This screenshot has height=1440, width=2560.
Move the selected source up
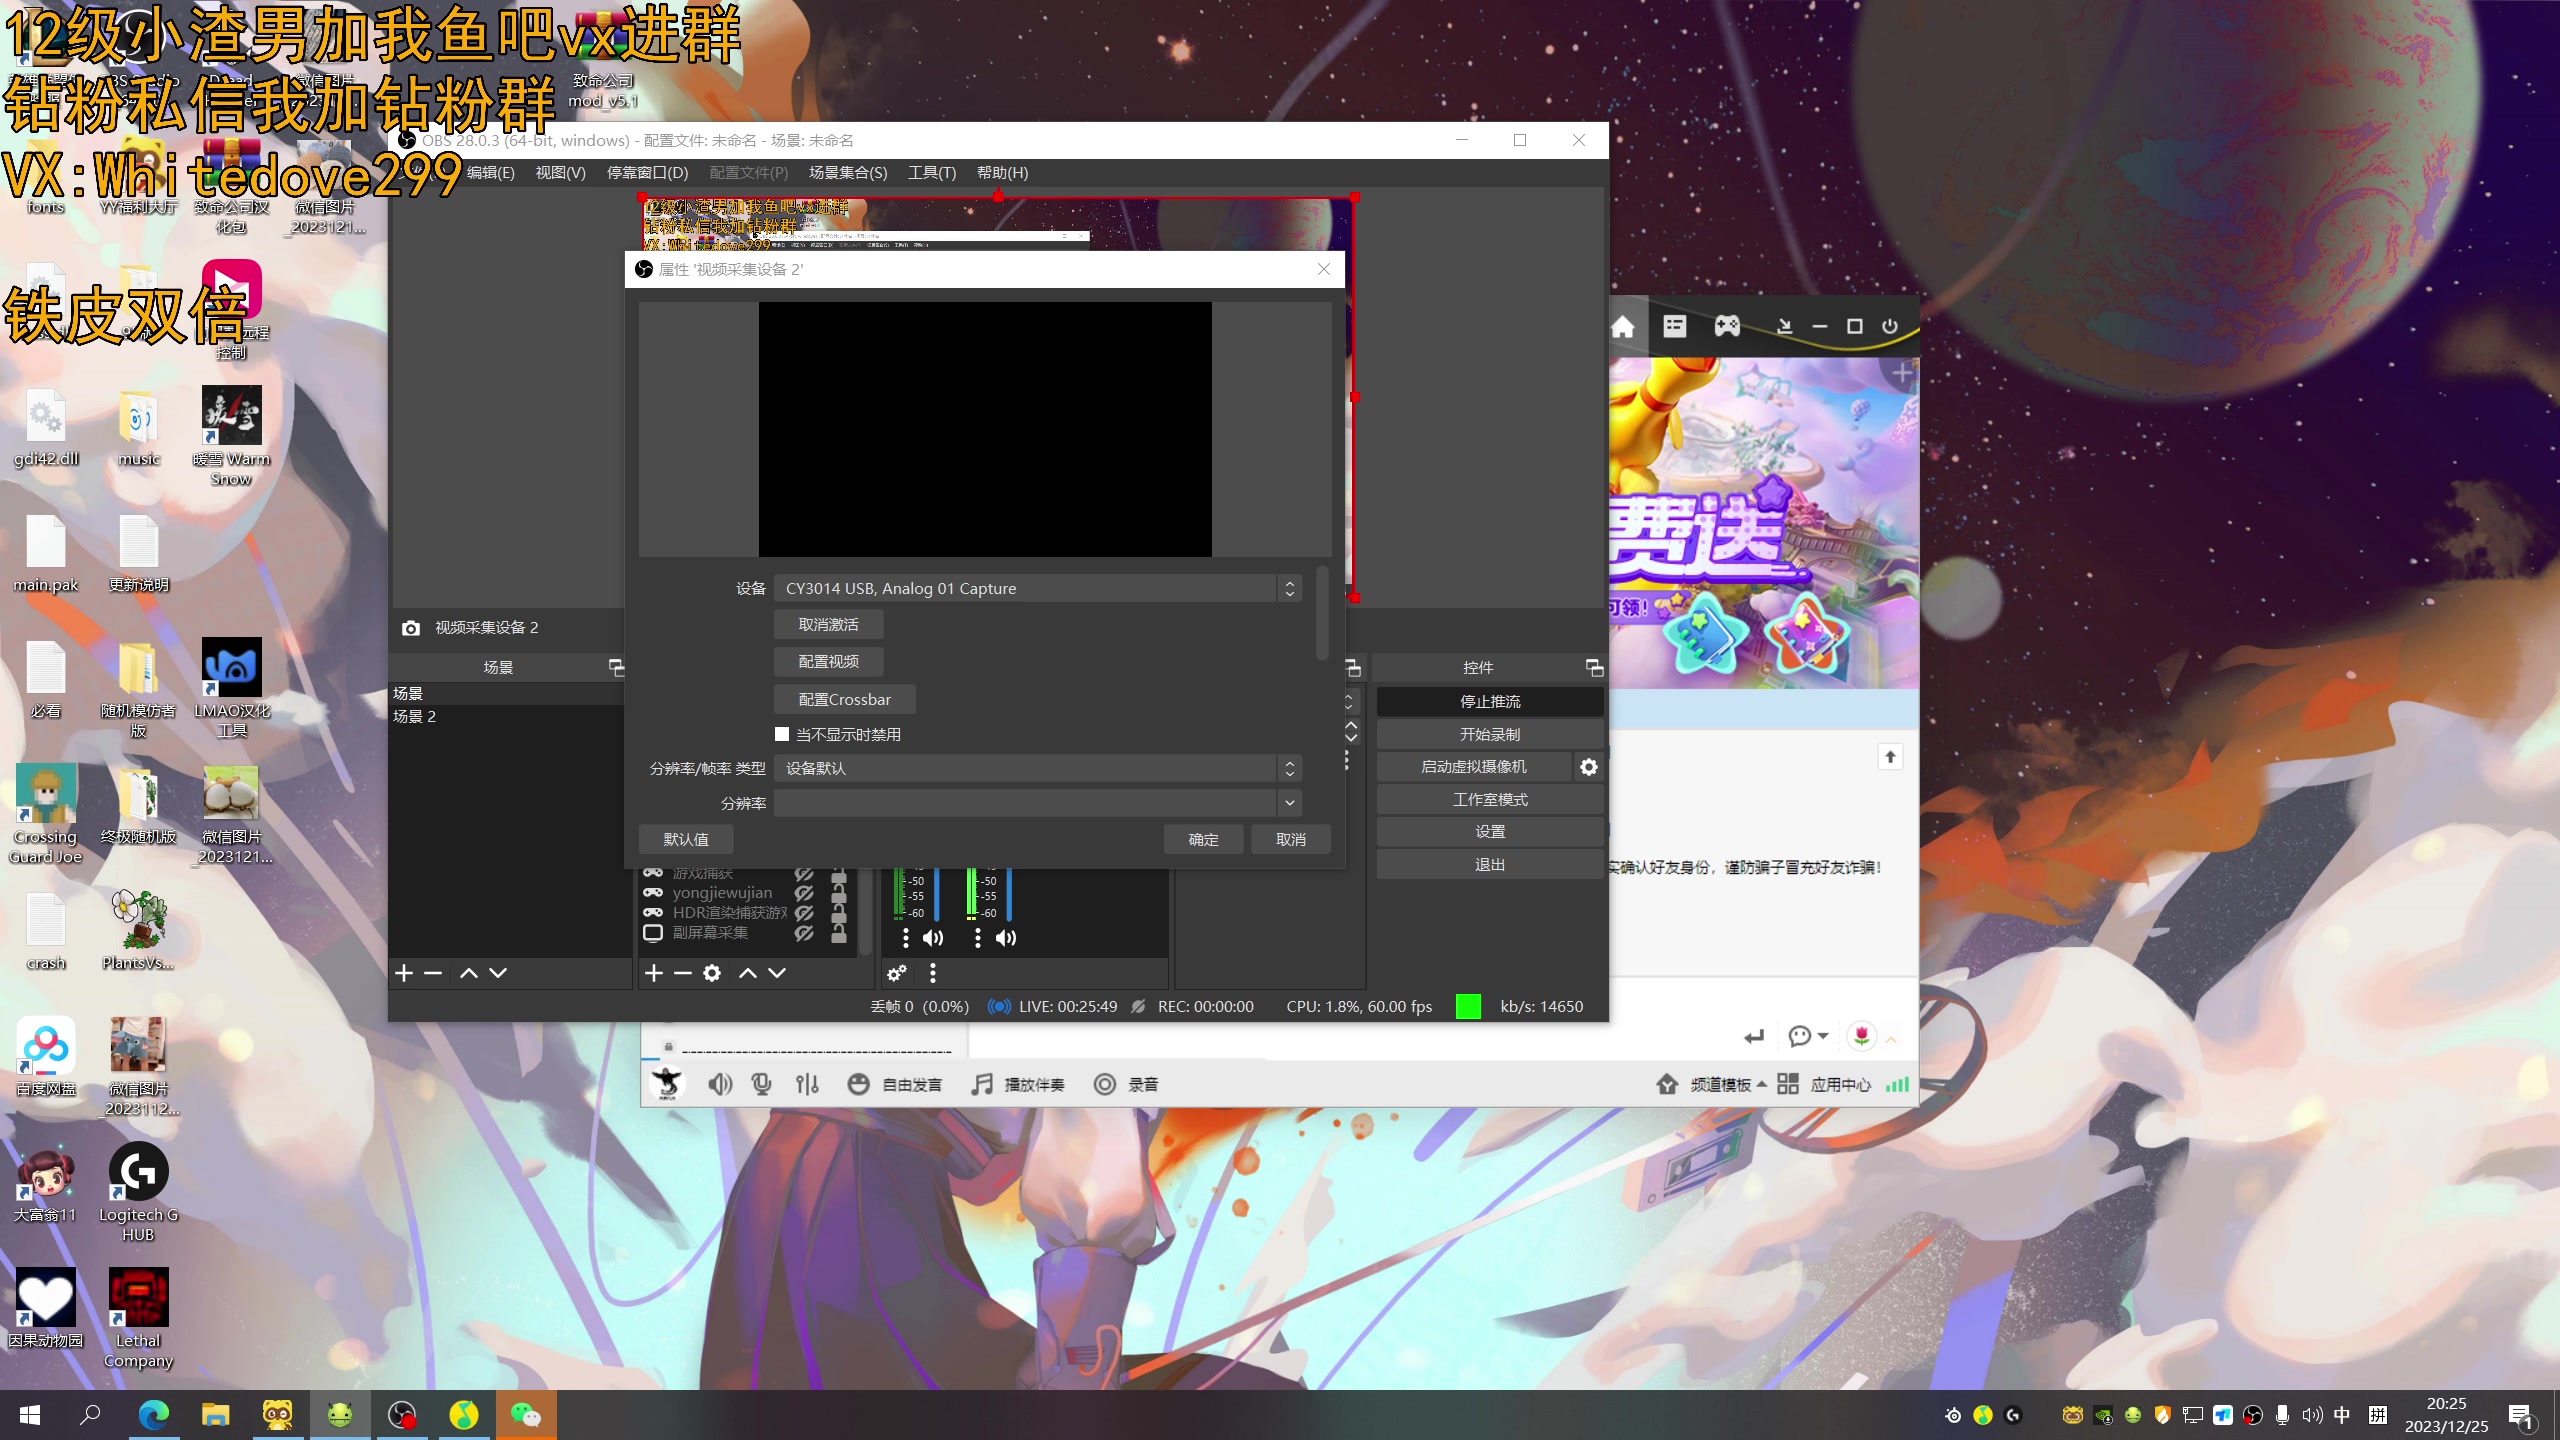pyautogui.click(x=748, y=973)
